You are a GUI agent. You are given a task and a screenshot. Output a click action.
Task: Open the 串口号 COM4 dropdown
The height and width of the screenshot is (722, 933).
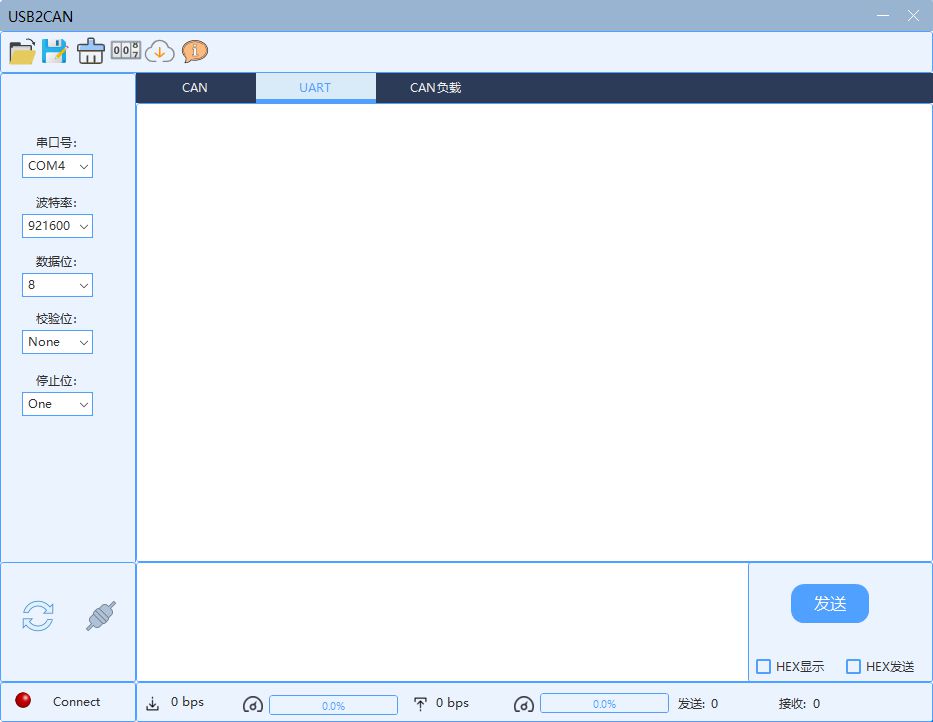(57, 166)
